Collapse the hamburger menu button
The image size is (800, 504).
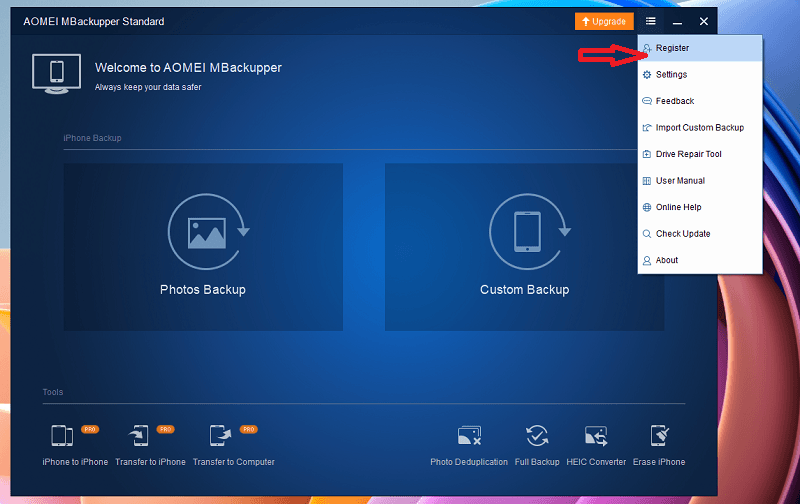651,21
